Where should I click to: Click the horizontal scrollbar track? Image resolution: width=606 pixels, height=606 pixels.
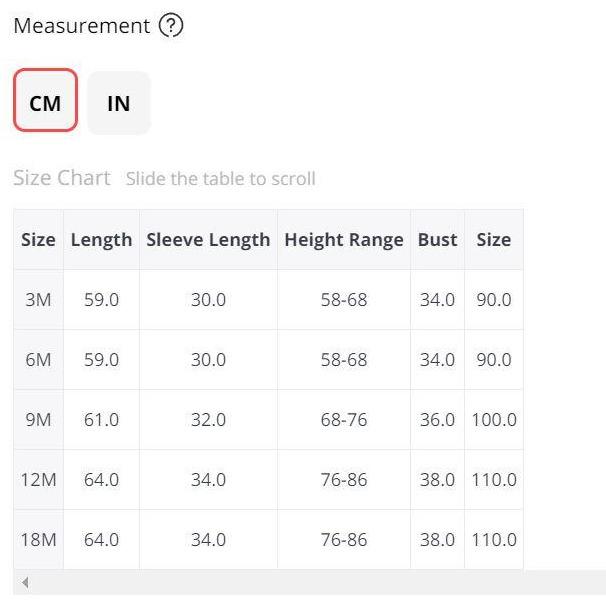click(309, 582)
